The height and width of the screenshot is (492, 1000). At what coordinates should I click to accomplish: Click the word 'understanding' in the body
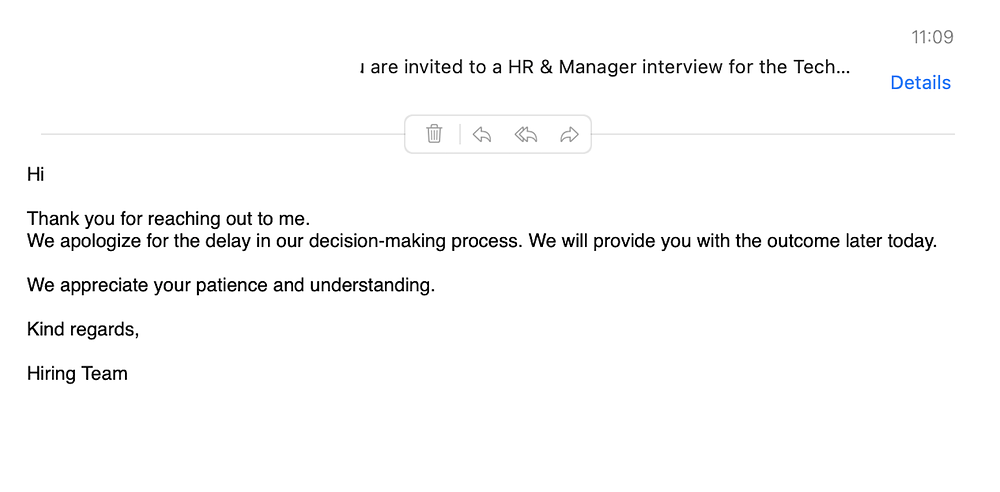point(370,285)
